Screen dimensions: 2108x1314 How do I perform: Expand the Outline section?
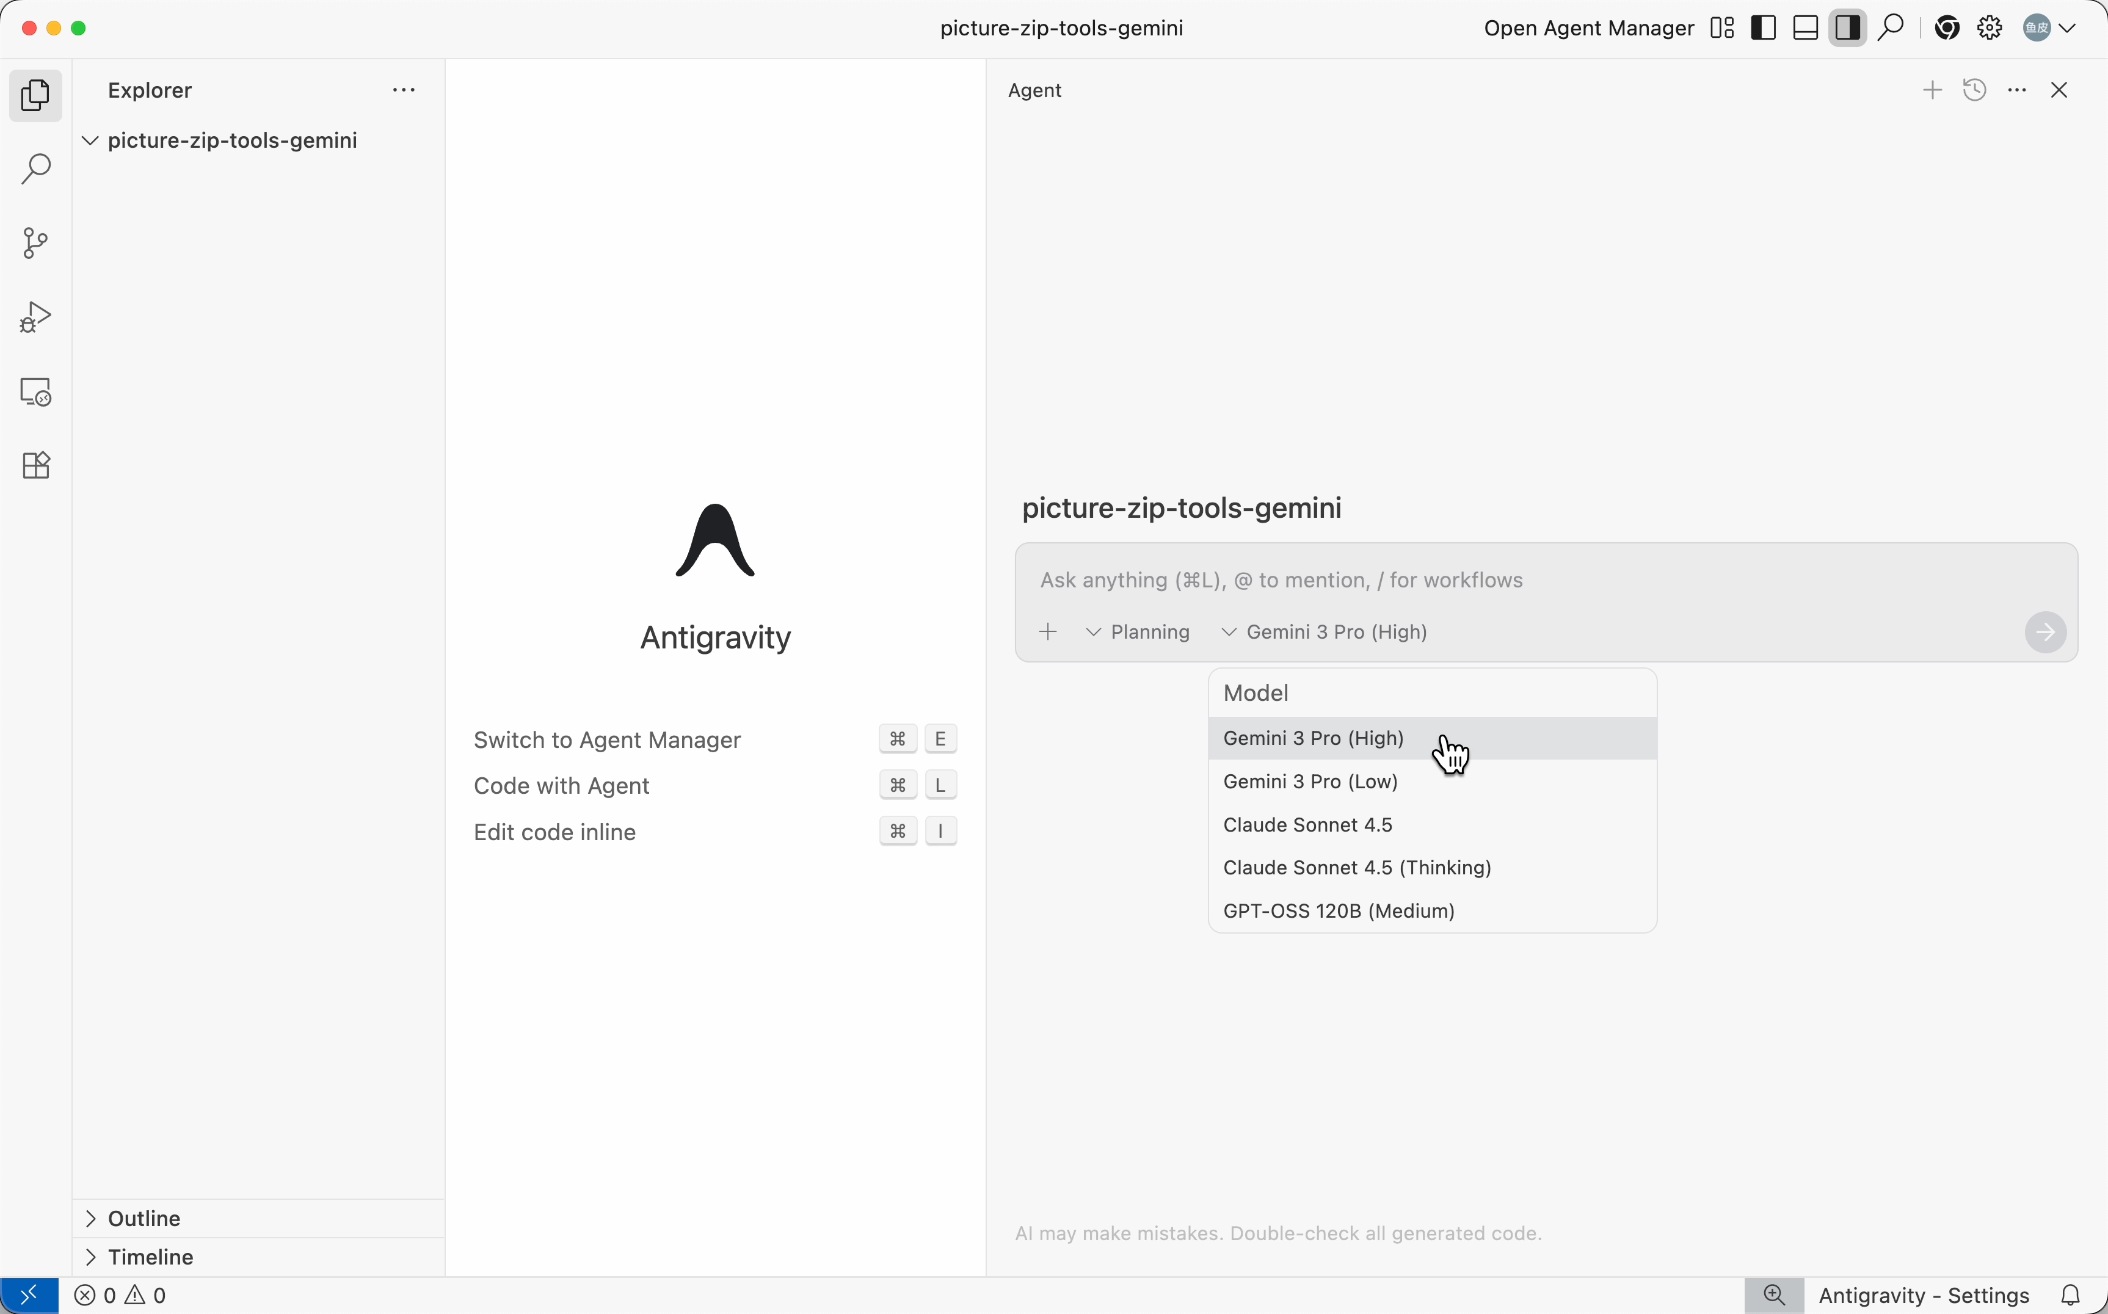(x=144, y=1218)
